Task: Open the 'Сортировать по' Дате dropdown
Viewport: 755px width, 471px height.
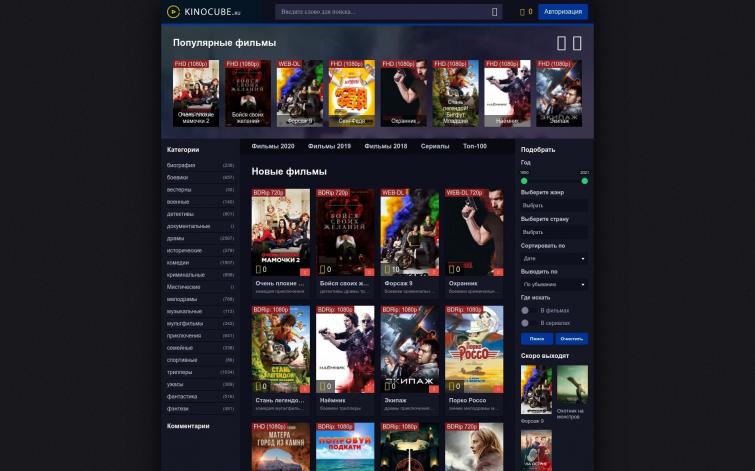Action: point(554,259)
